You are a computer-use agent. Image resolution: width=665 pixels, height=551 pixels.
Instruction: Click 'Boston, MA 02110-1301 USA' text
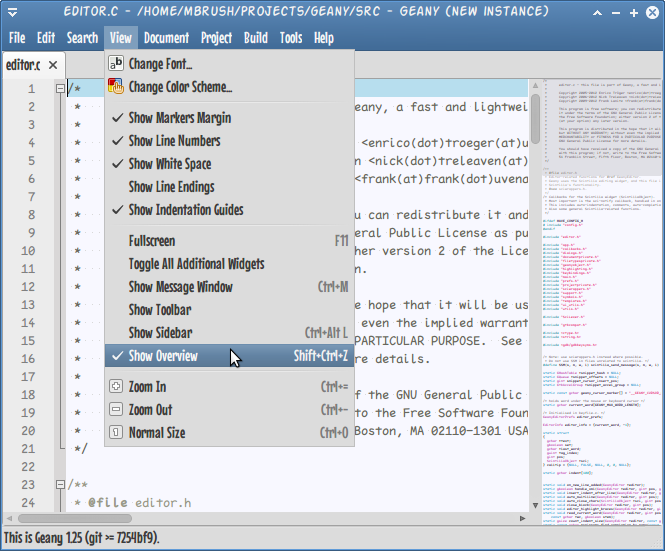click(x=441, y=431)
